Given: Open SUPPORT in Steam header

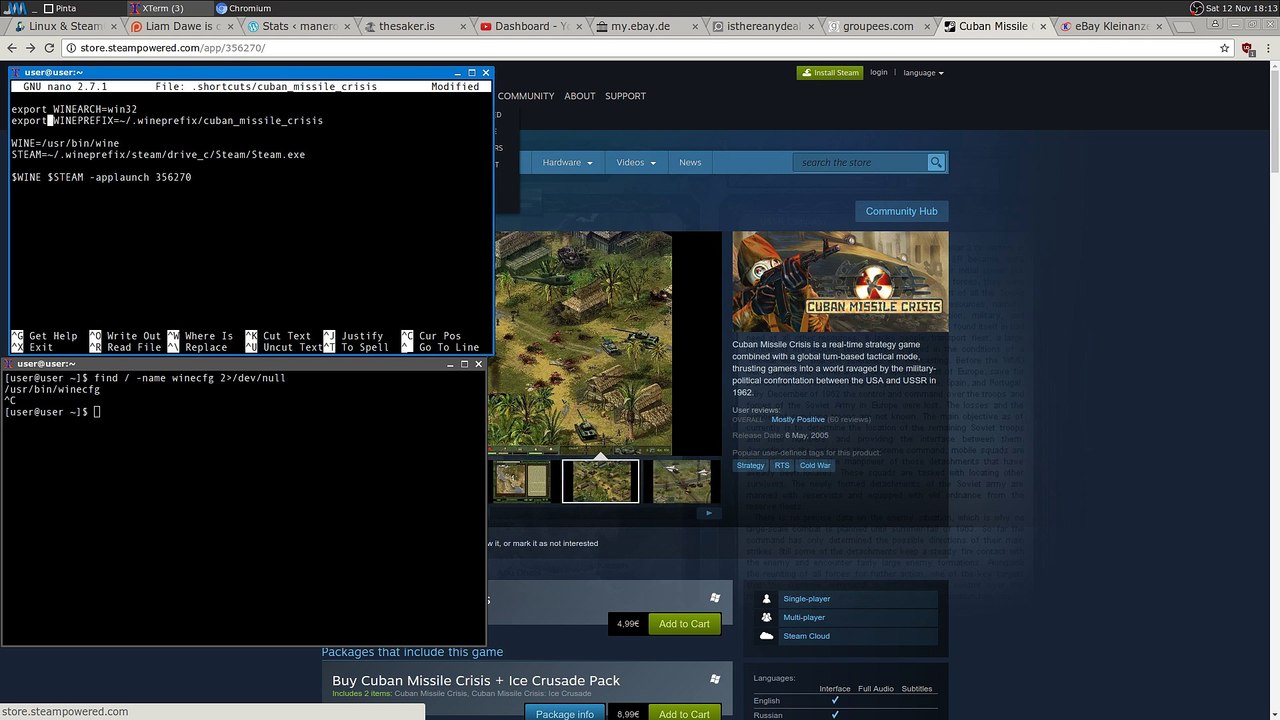Looking at the screenshot, I should 625,96.
